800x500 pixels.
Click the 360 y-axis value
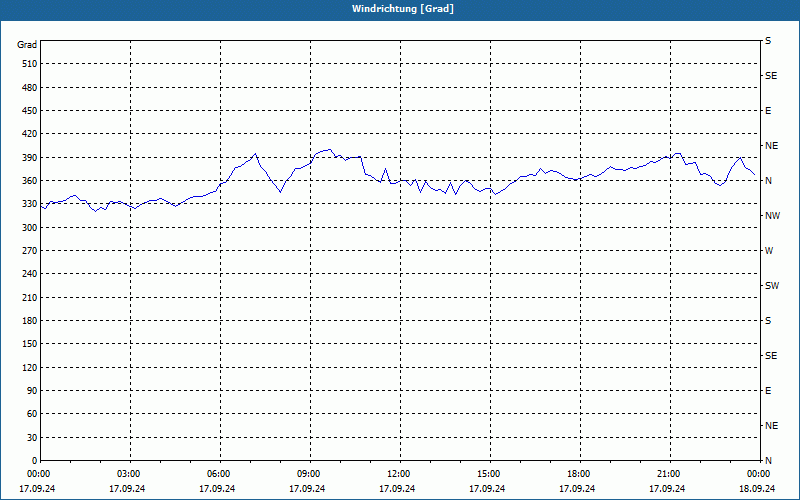pos(30,181)
